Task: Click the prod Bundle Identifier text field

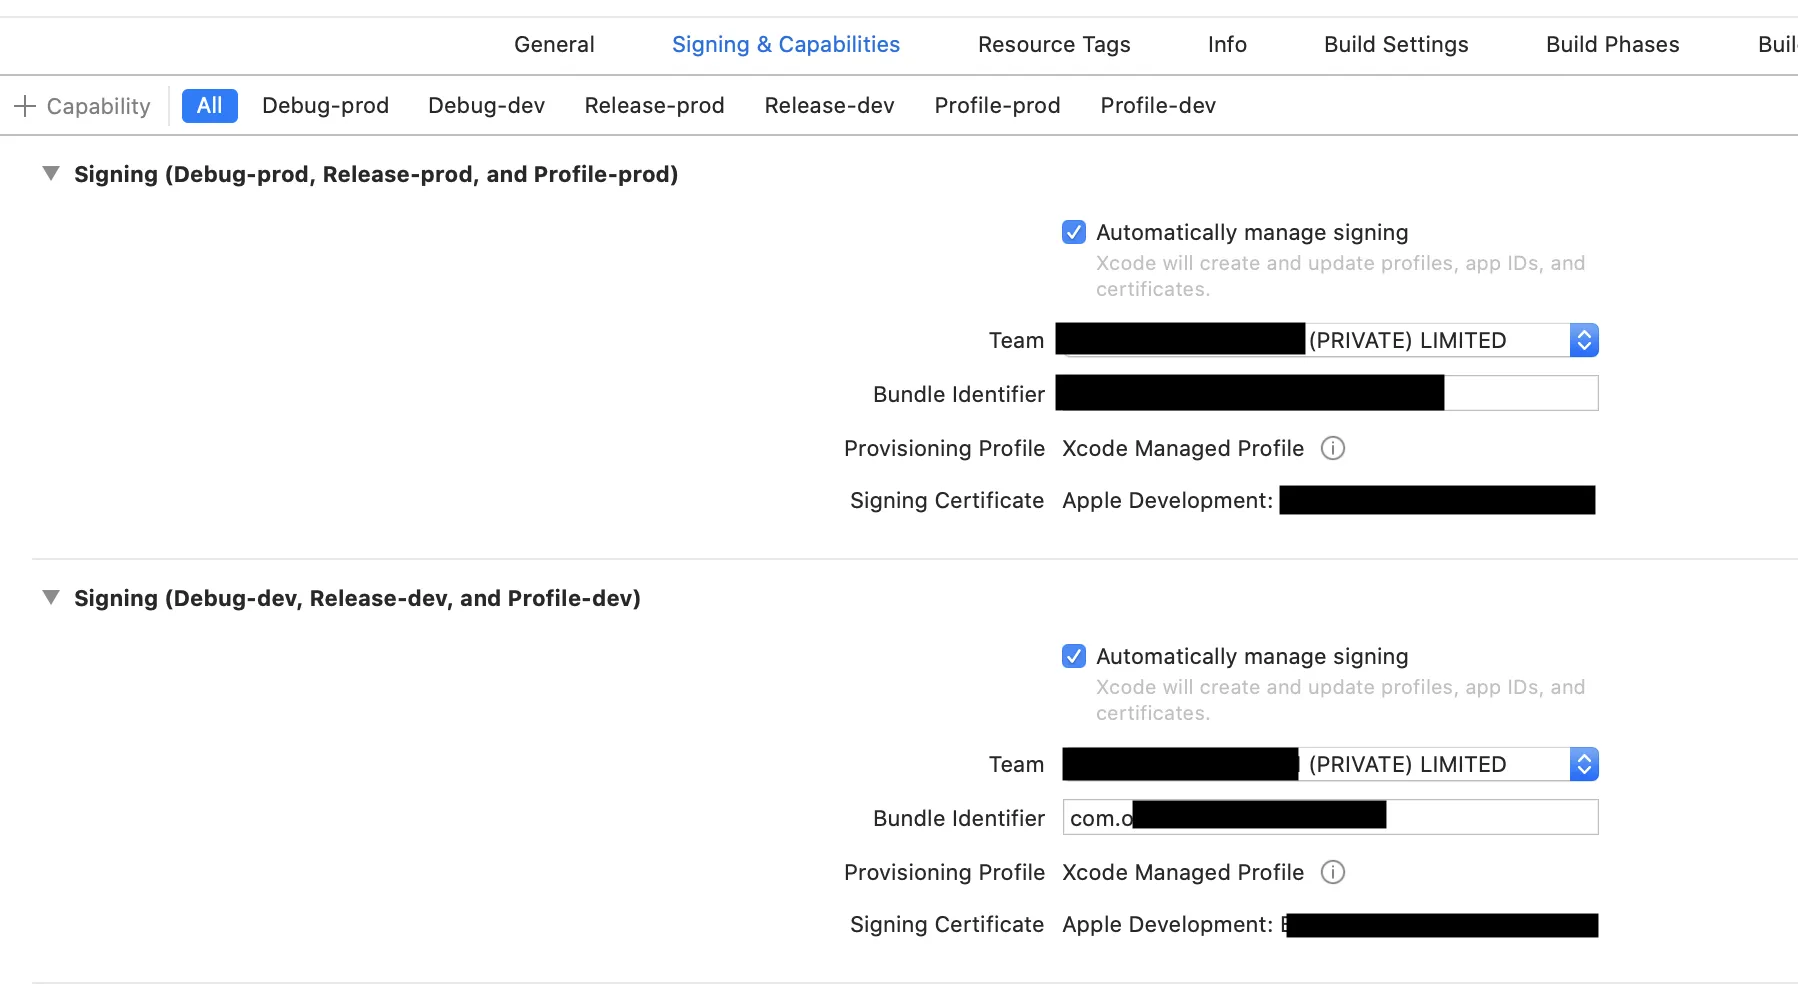Action: [1520, 393]
